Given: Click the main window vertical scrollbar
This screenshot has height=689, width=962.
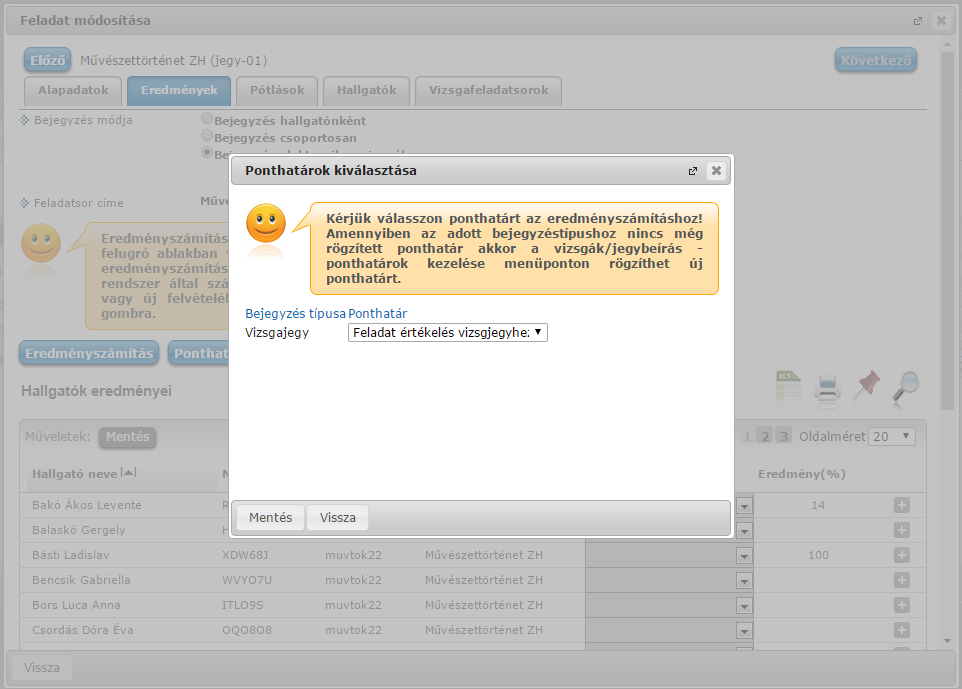Looking at the screenshot, I should point(947,231).
